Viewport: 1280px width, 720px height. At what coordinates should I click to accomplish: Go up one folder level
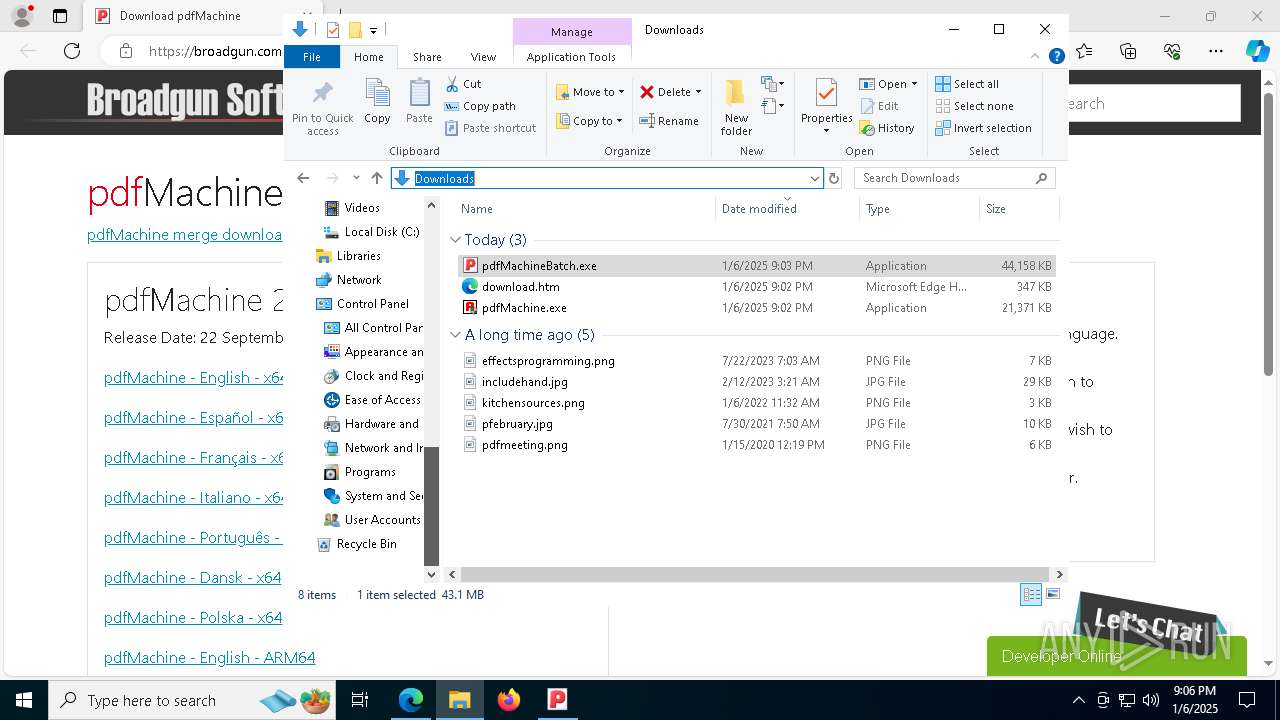click(x=377, y=178)
